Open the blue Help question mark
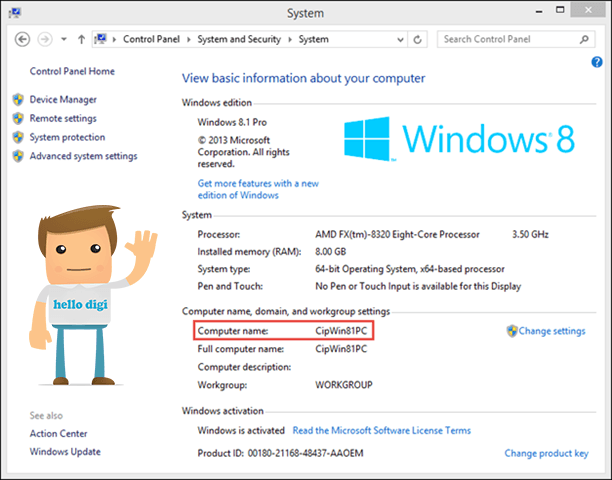 tap(596, 62)
